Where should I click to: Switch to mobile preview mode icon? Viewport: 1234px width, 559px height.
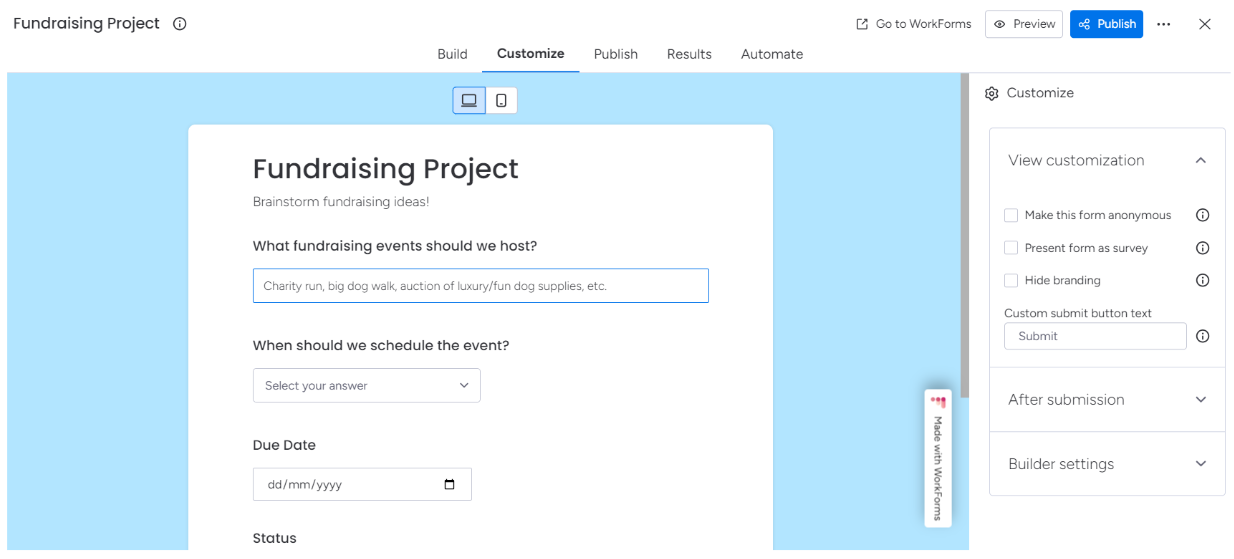(x=501, y=100)
